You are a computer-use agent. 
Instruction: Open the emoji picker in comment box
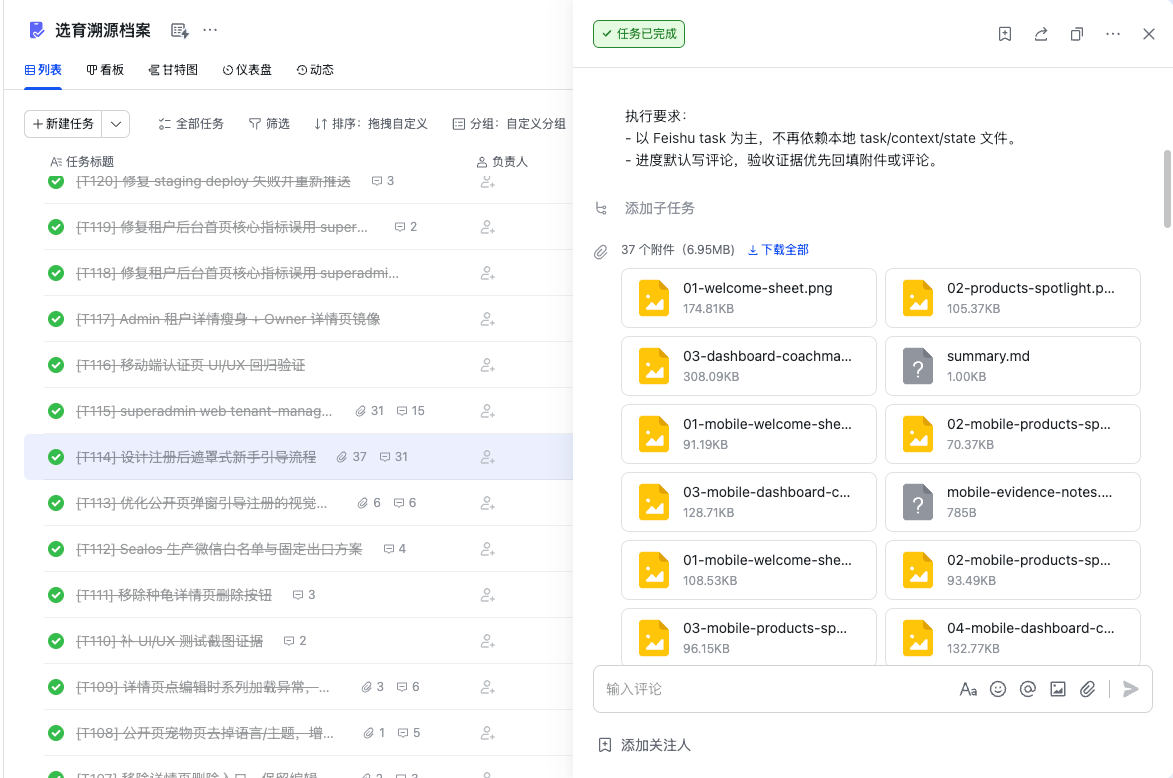(x=998, y=689)
